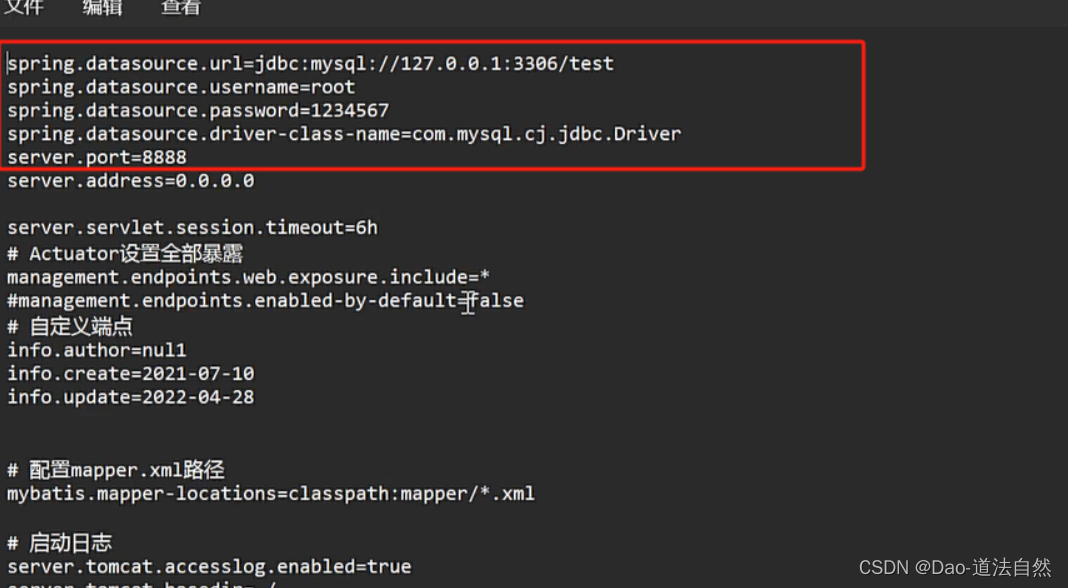Select the session timeout 6h setting line

tap(190, 227)
